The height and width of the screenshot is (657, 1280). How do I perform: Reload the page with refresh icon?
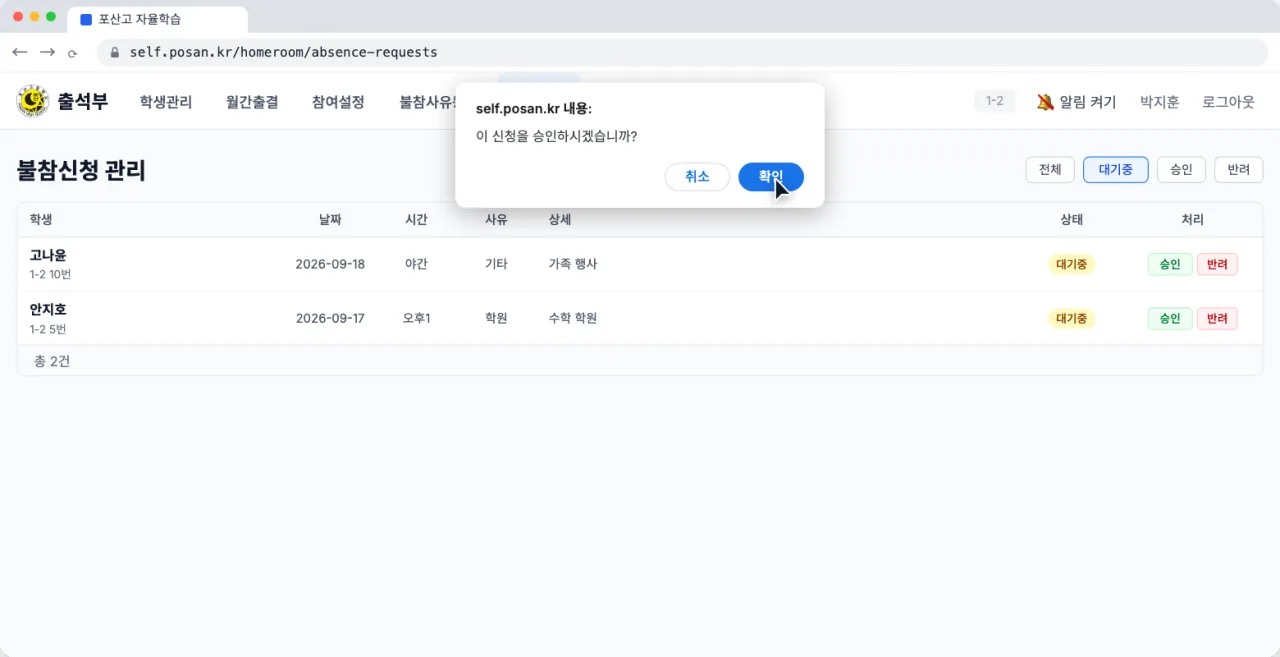[x=73, y=53]
